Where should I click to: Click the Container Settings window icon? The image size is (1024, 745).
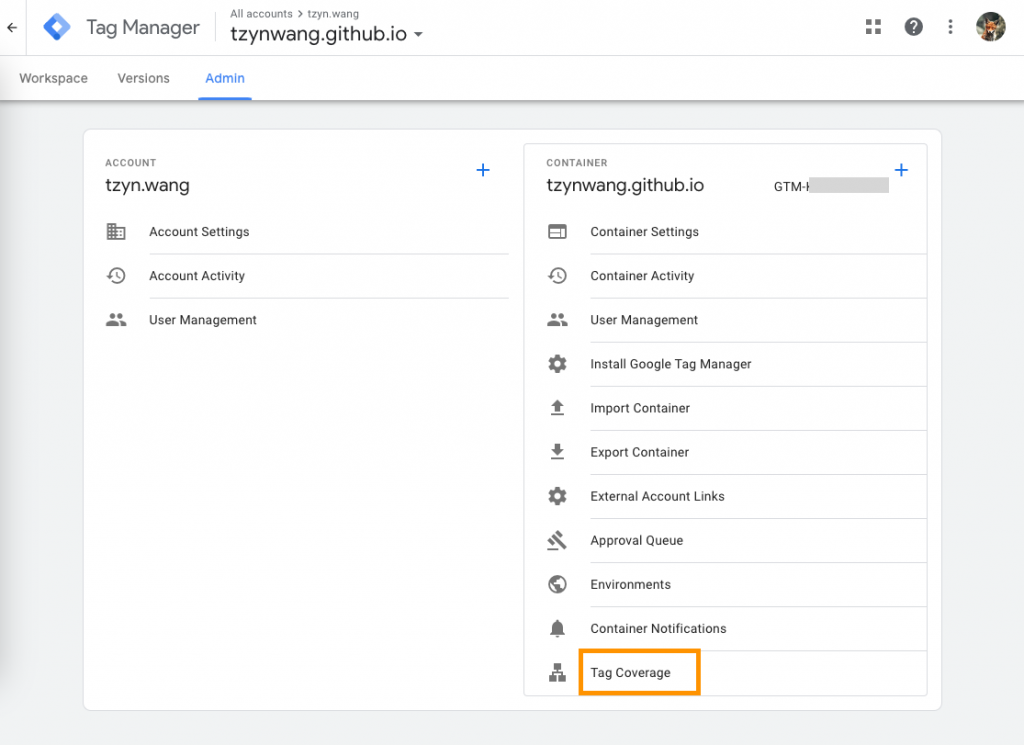[557, 232]
